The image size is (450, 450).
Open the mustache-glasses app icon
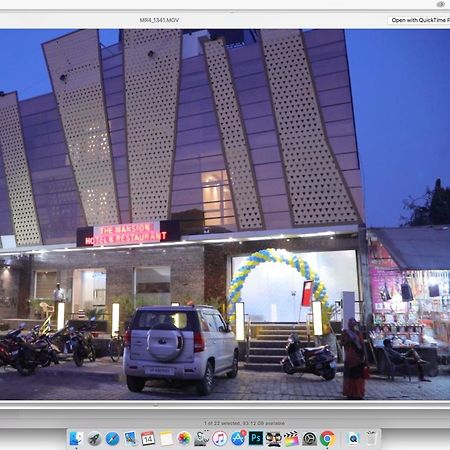(273, 439)
